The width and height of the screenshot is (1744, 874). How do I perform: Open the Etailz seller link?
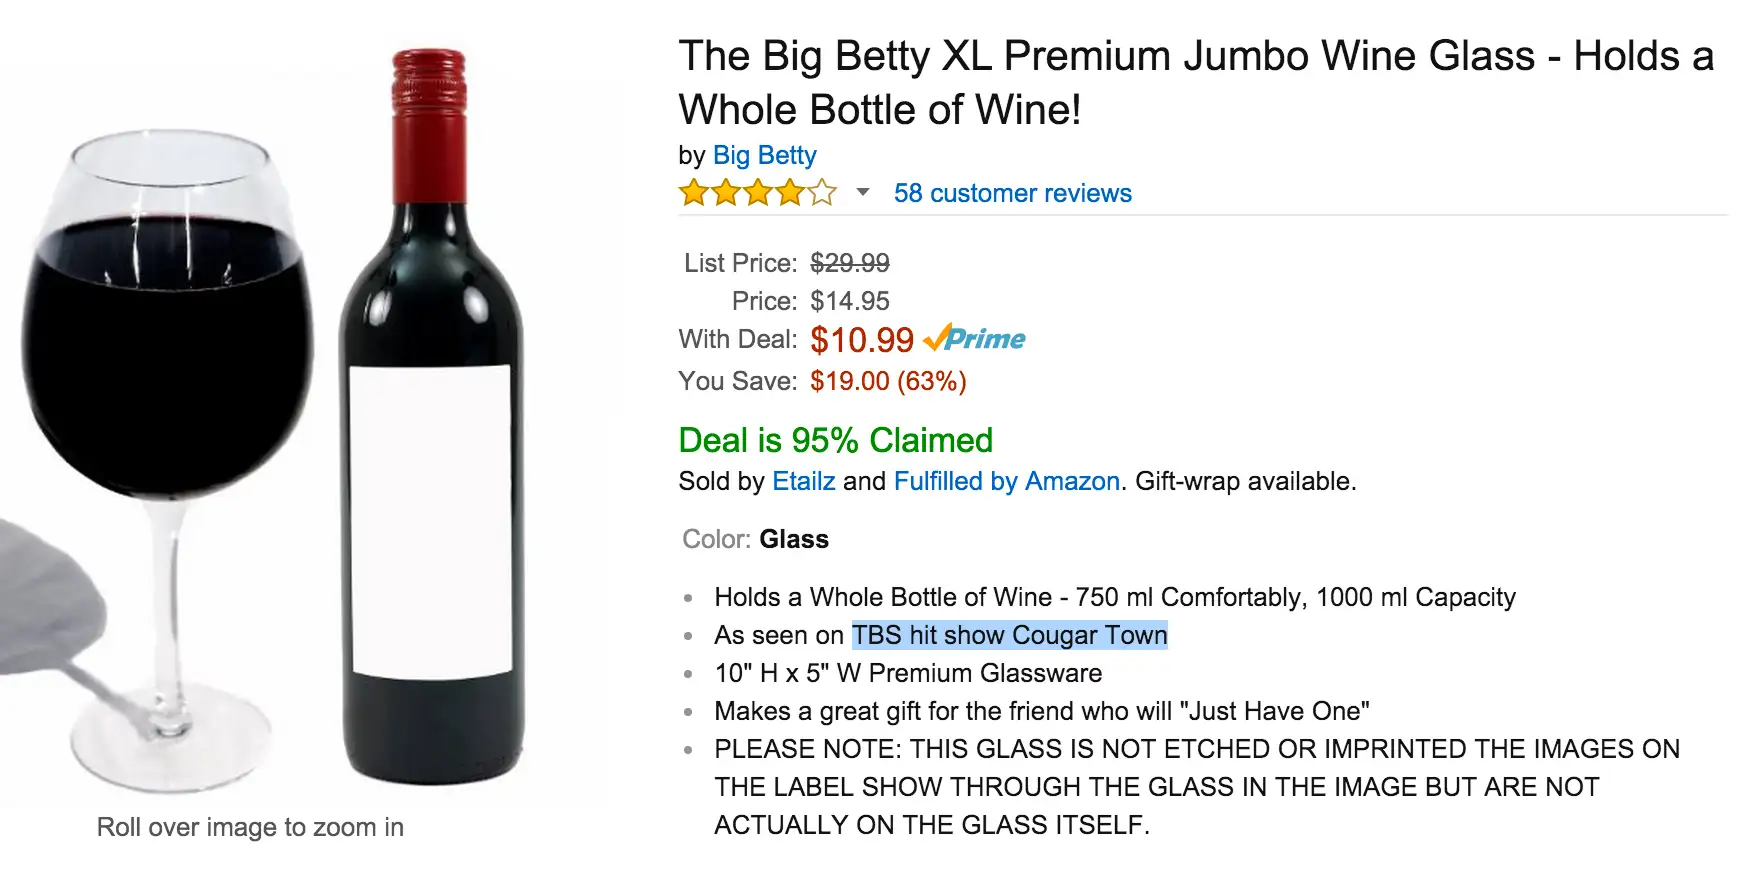[803, 481]
